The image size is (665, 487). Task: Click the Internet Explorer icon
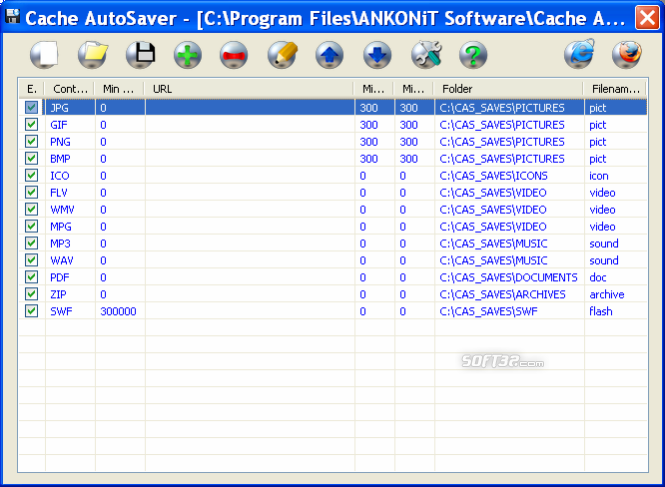[x=579, y=54]
